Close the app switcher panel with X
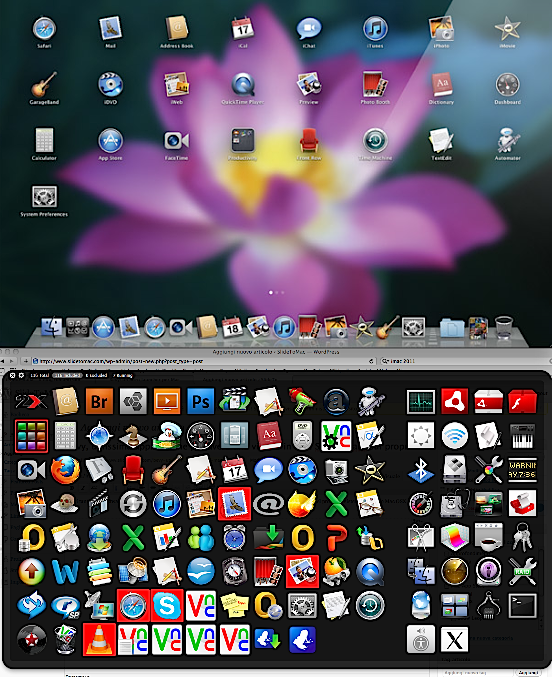This screenshot has height=677, width=552. coord(13,375)
